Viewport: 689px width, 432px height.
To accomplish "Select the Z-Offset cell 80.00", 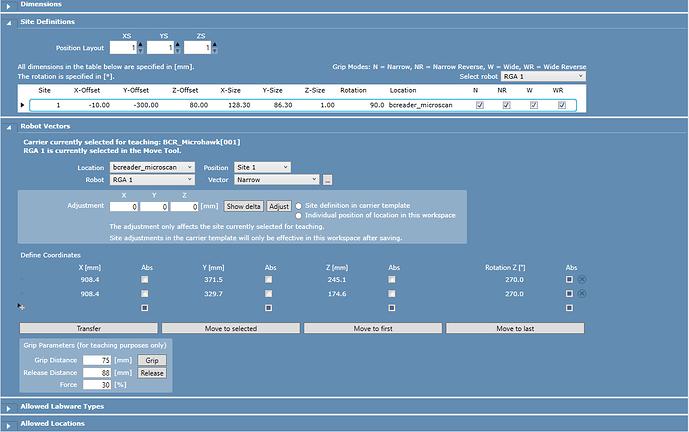I will click(x=199, y=105).
